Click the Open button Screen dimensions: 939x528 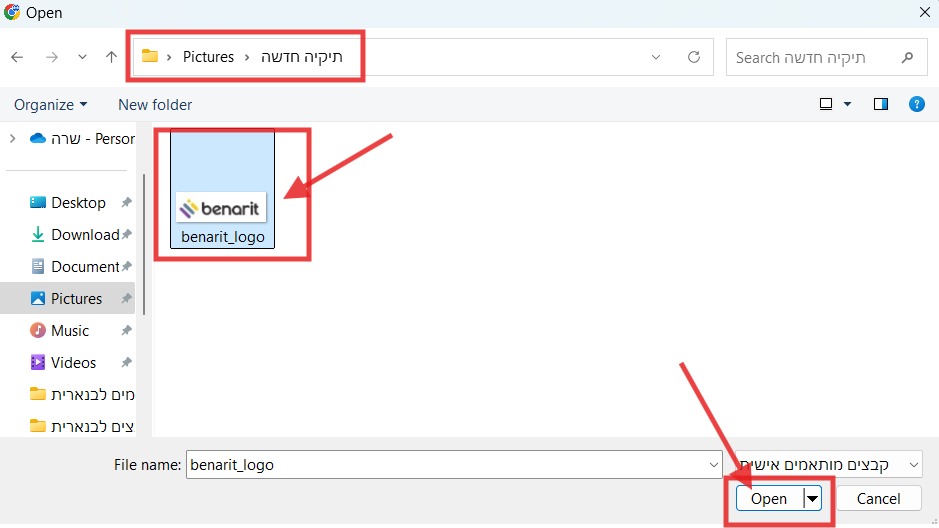click(x=768, y=499)
